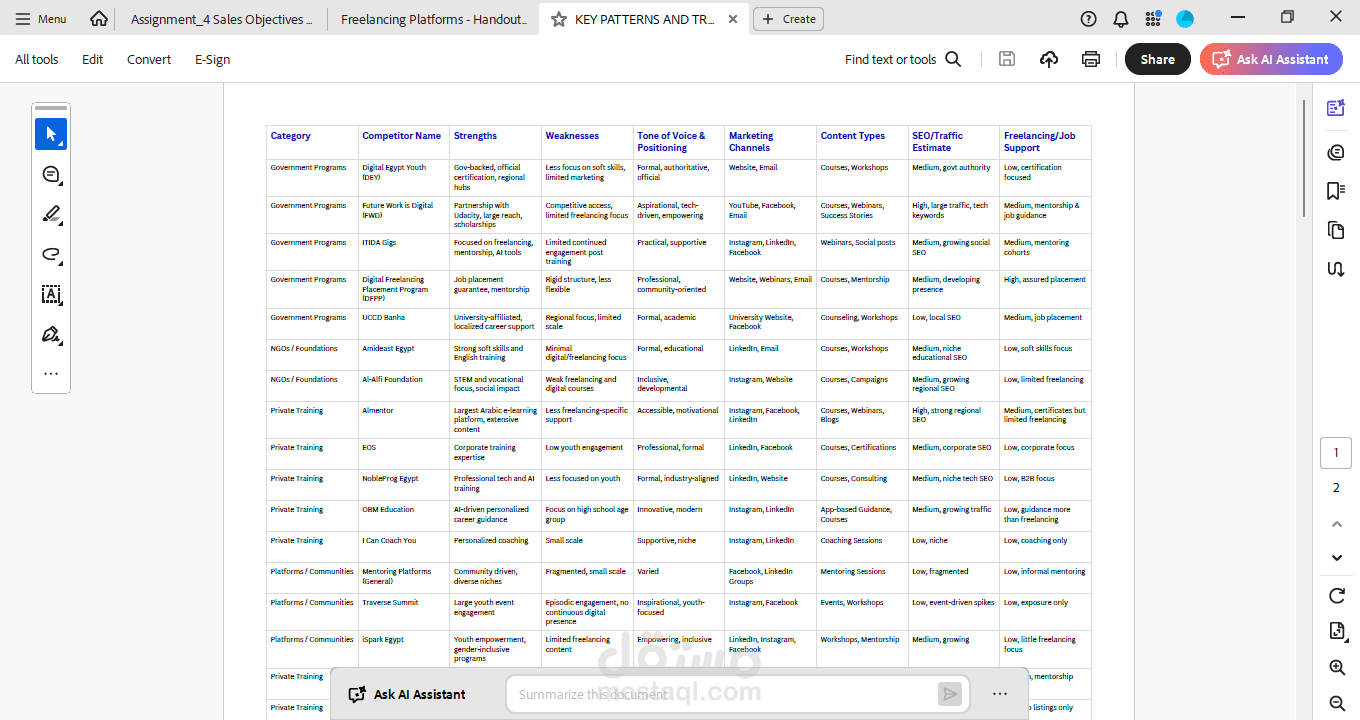Choose the Add text box tool

point(51,294)
